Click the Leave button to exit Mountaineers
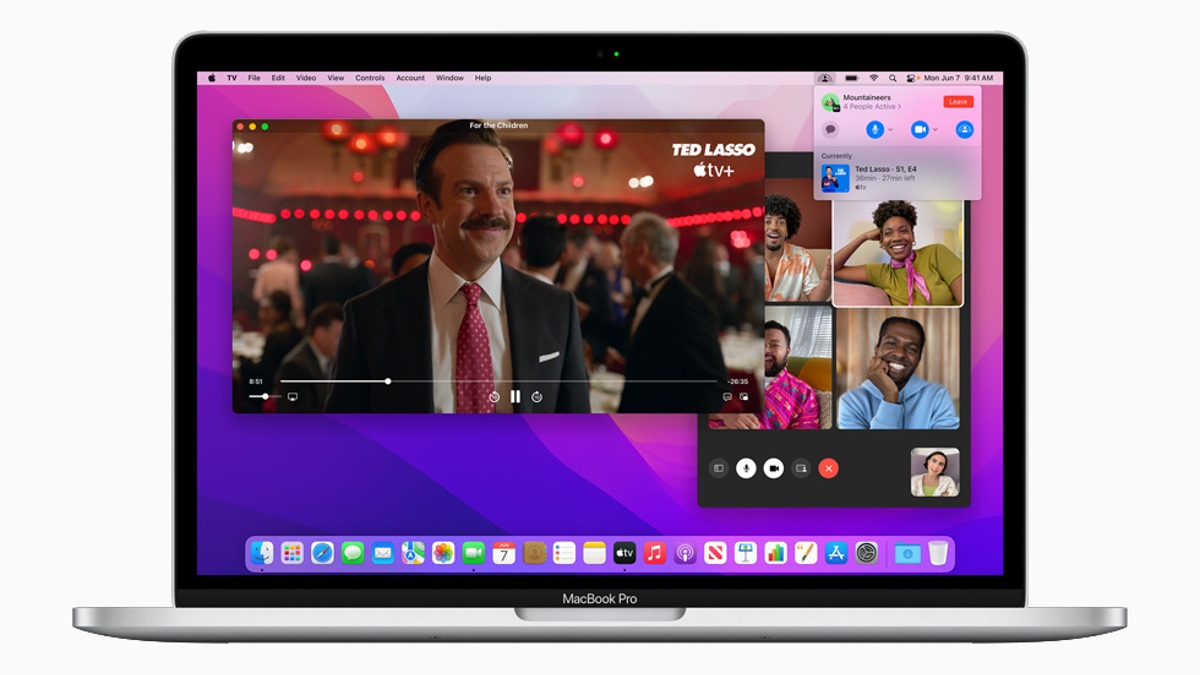Screen dimensions: 1200x675 pos(958,101)
